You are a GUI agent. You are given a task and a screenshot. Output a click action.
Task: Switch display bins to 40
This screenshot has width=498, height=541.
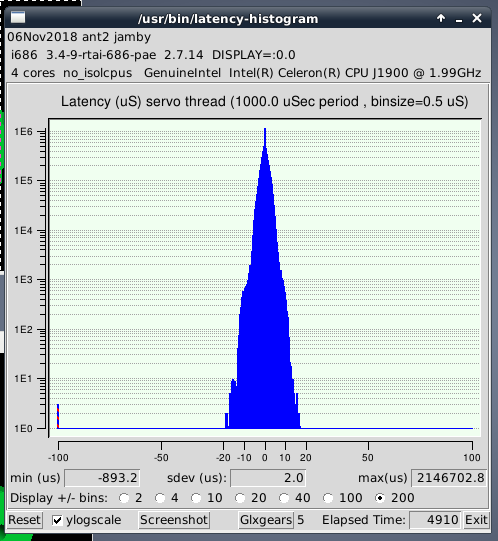pos(284,498)
